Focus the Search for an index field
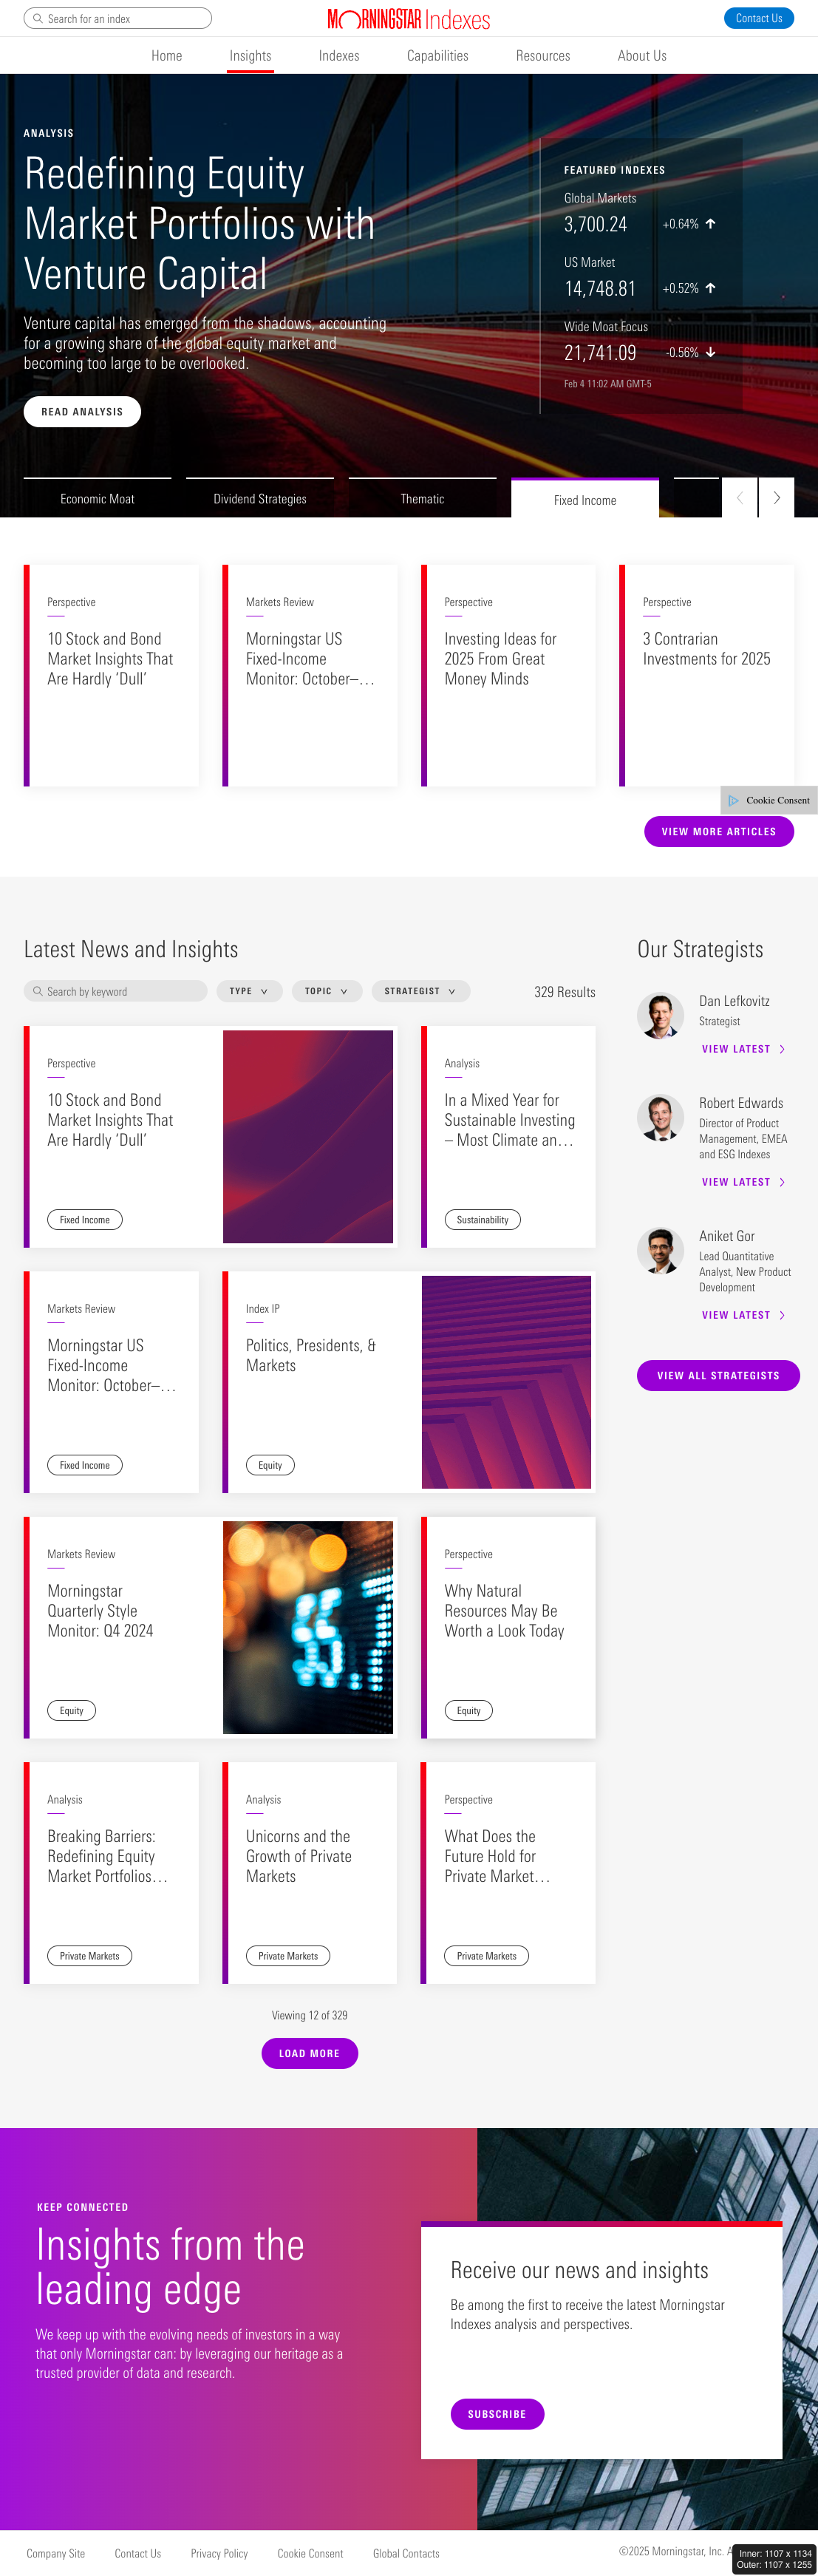Screen dimensions: 818x2576 118,18
